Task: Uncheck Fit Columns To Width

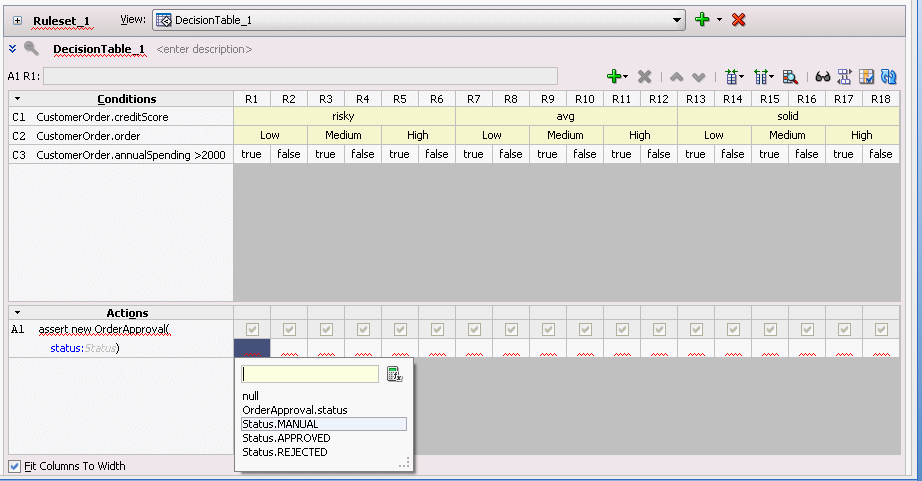Action: 15,466
